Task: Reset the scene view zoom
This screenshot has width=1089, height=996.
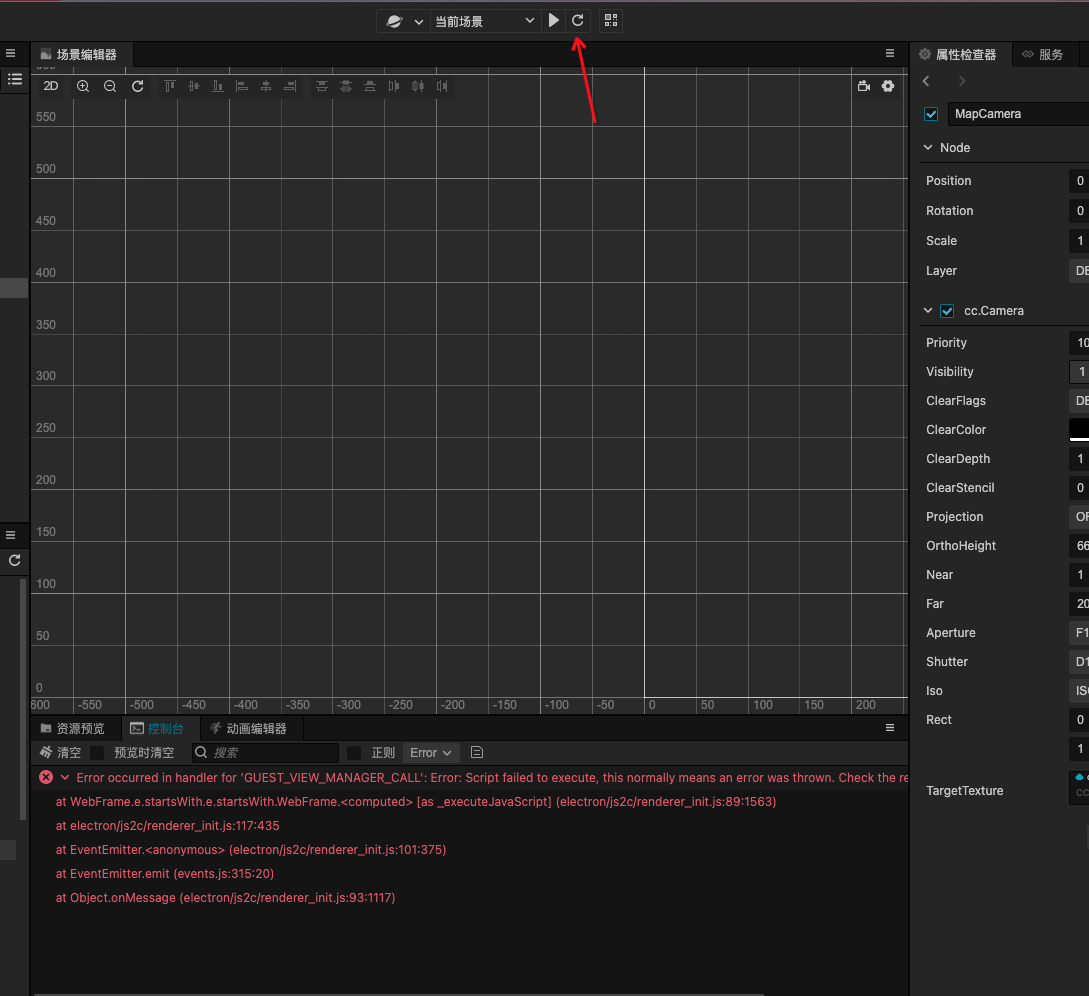Action: point(138,86)
